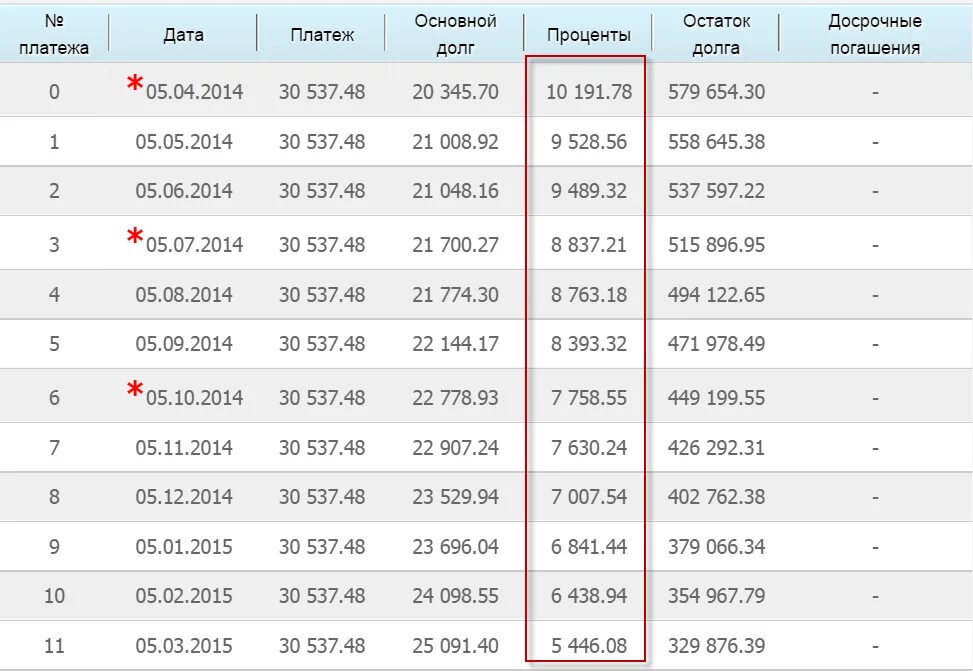The image size is (973, 671).
Task: Click remaining debt 579 654.30
Action: pos(717,92)
